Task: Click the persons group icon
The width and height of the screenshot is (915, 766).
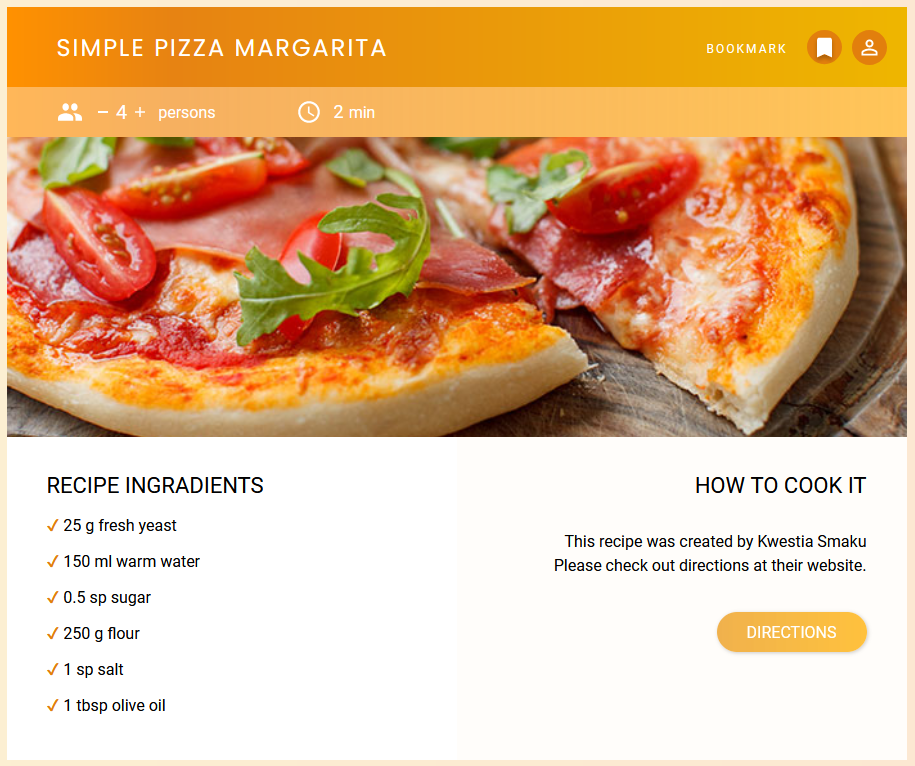Action: click(69, 112)
